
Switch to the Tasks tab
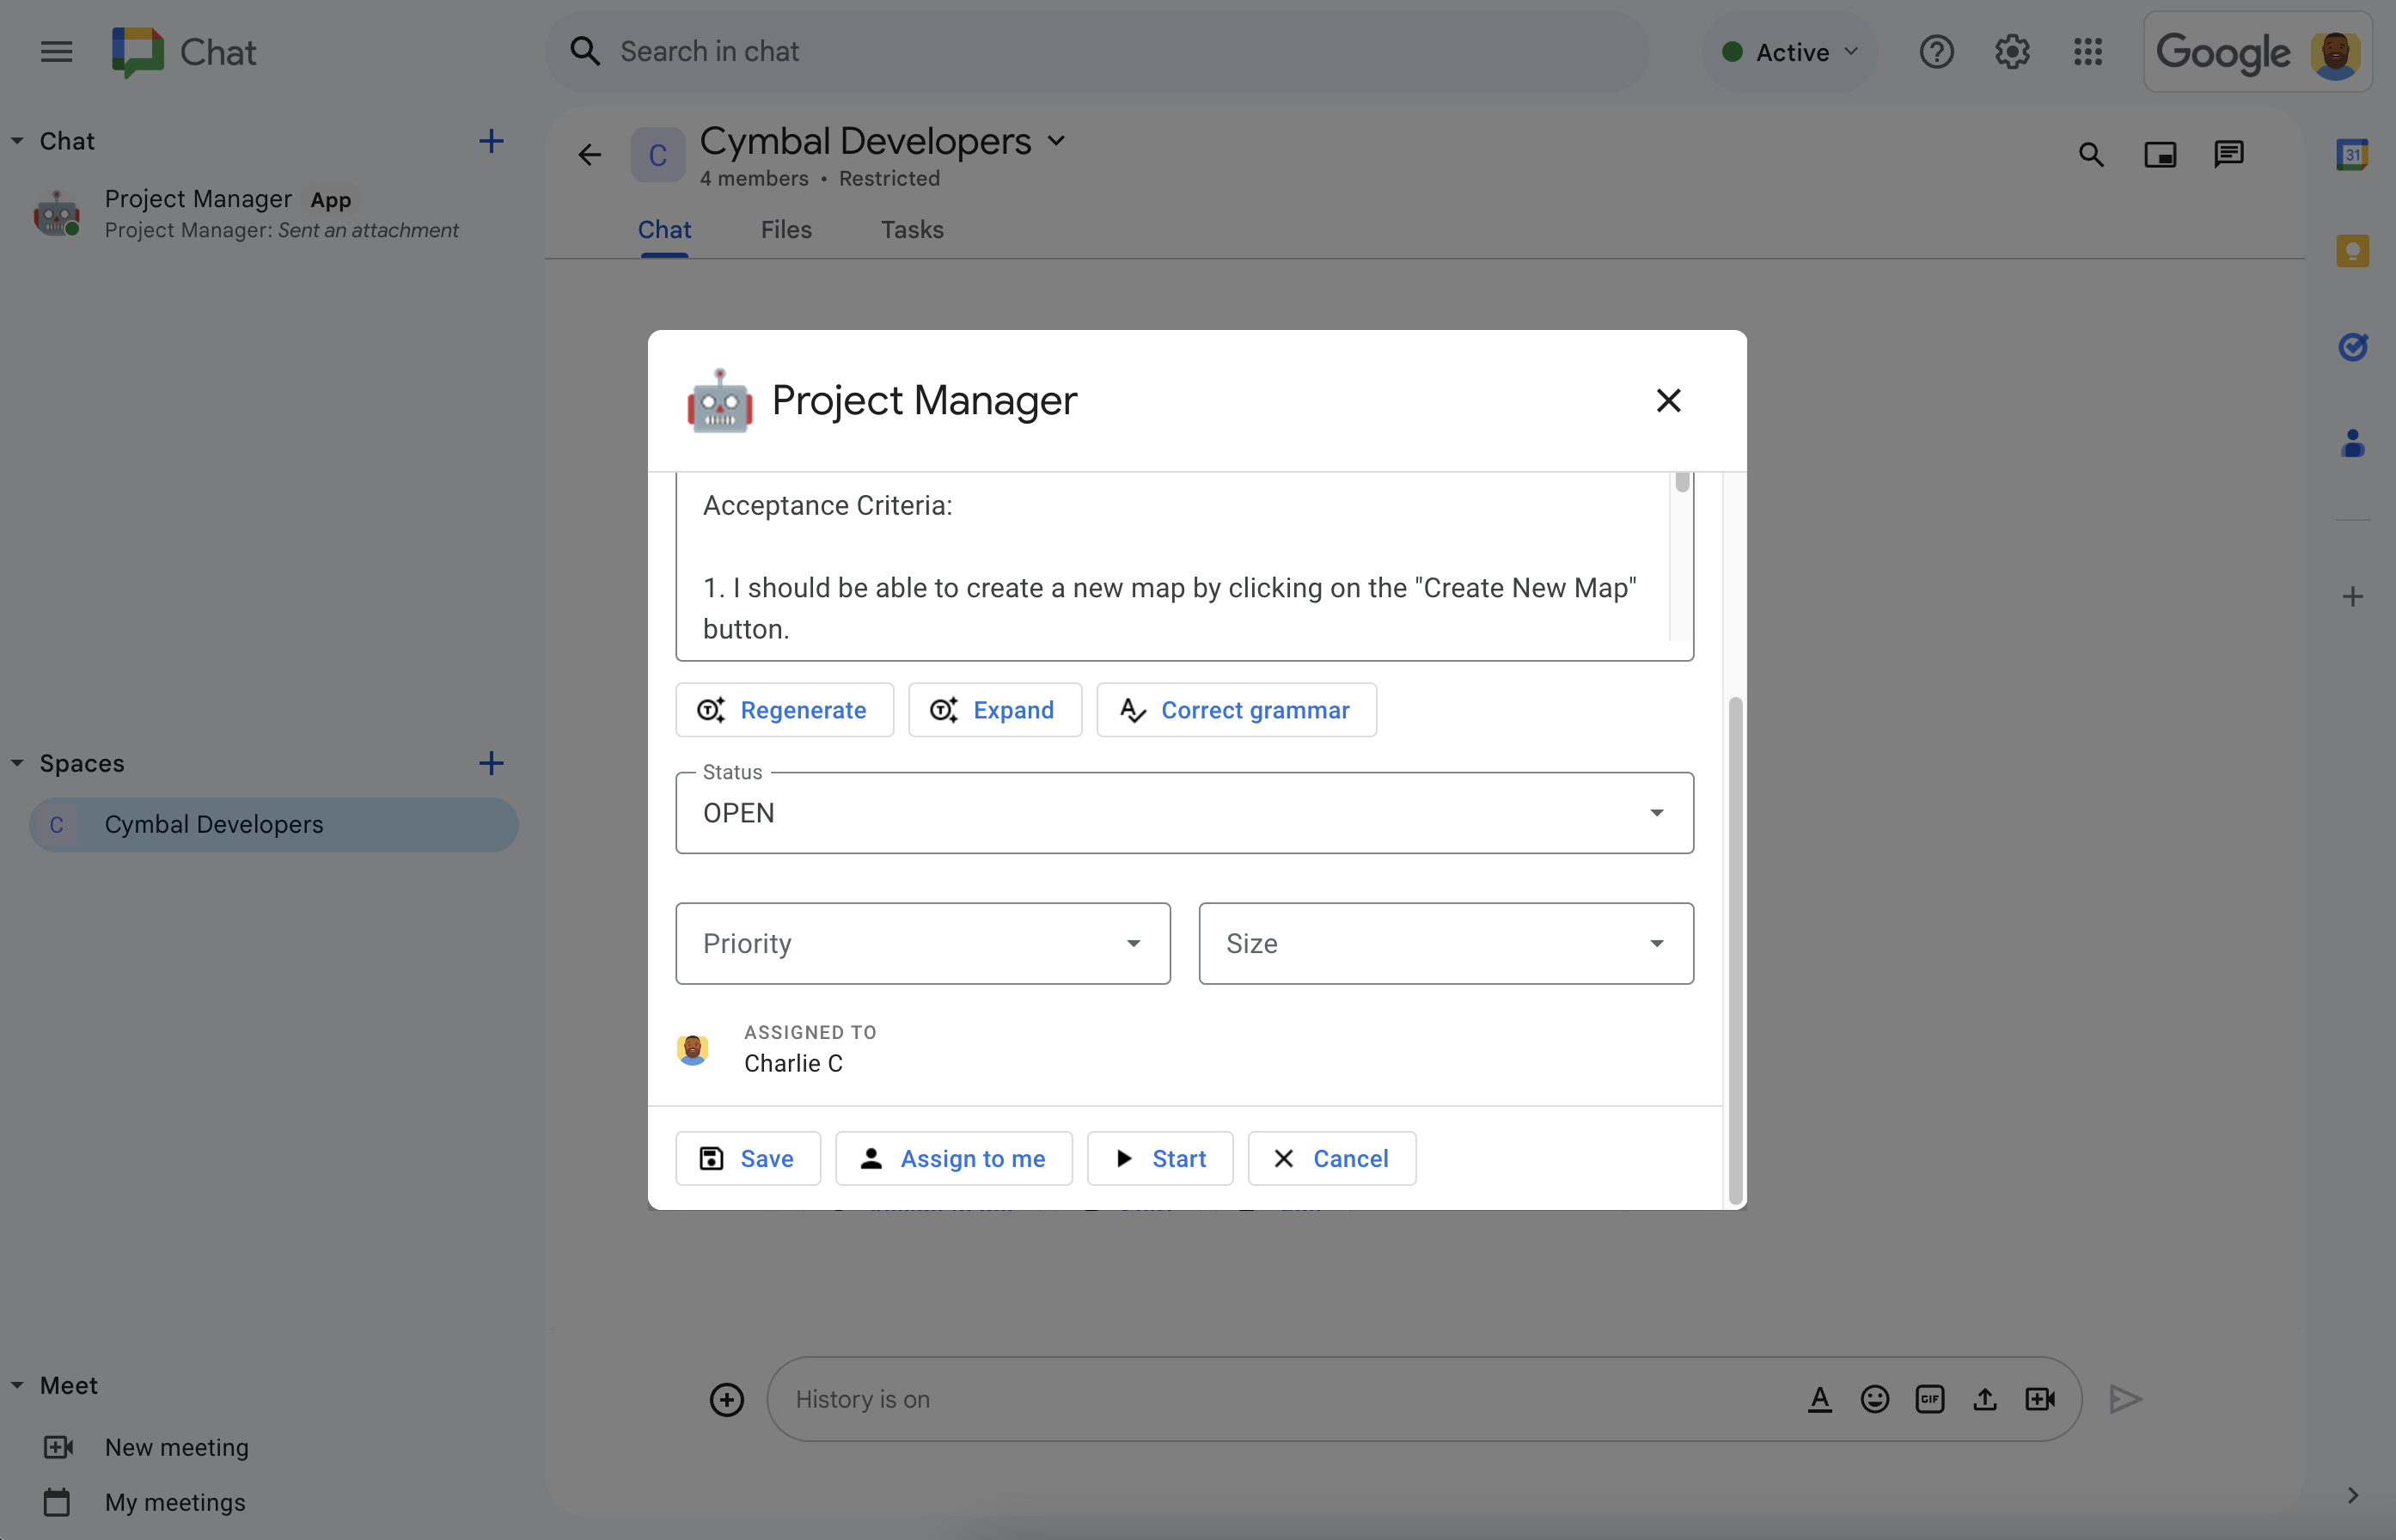point(912,229)
